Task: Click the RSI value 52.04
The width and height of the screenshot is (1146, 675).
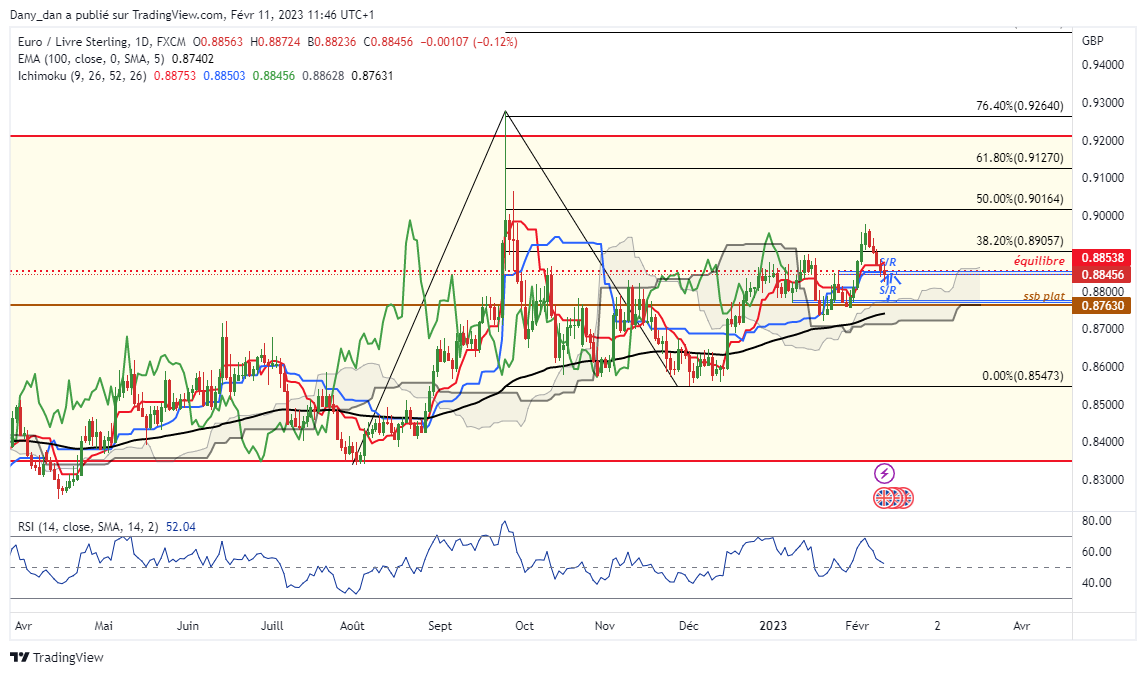Action: [181, 527]
